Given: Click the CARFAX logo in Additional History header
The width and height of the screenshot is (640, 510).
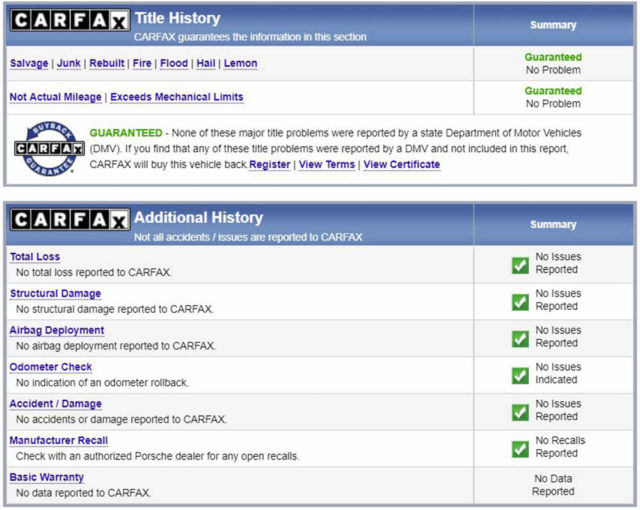Looking at the screenshot, I should 70,220.
